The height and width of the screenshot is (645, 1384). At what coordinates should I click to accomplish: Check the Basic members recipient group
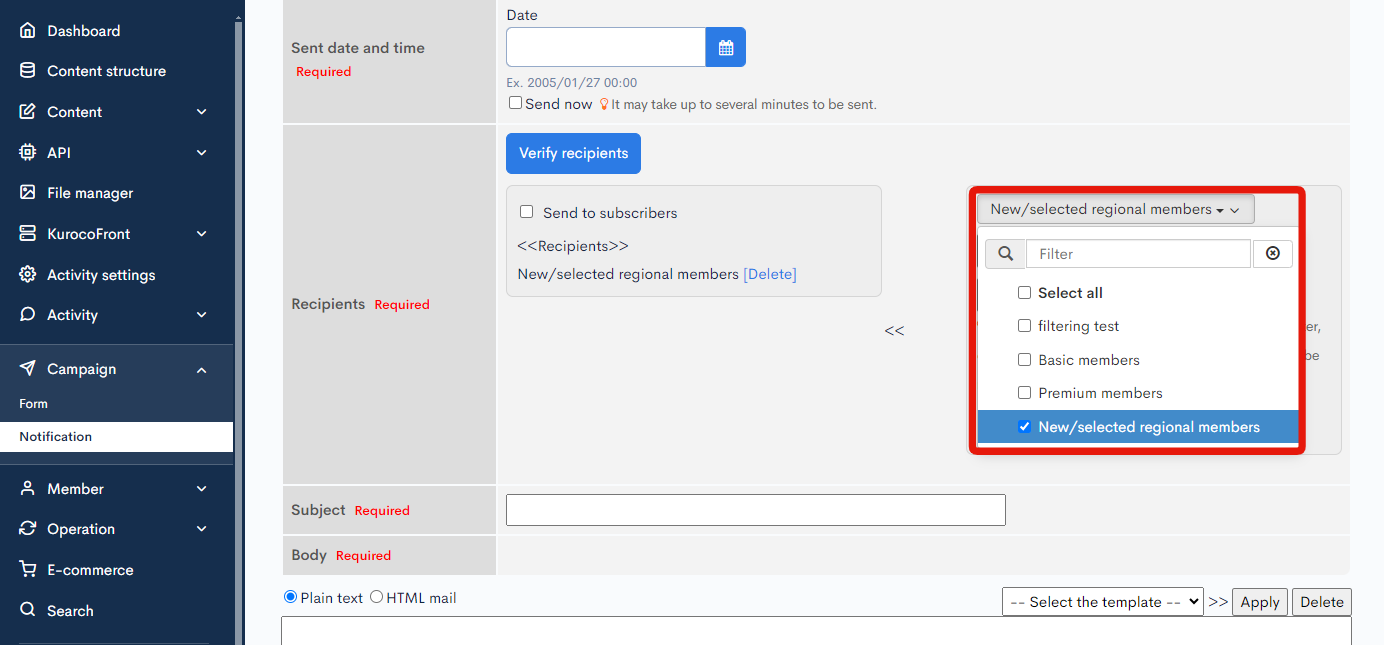[x=1024, y=359]
